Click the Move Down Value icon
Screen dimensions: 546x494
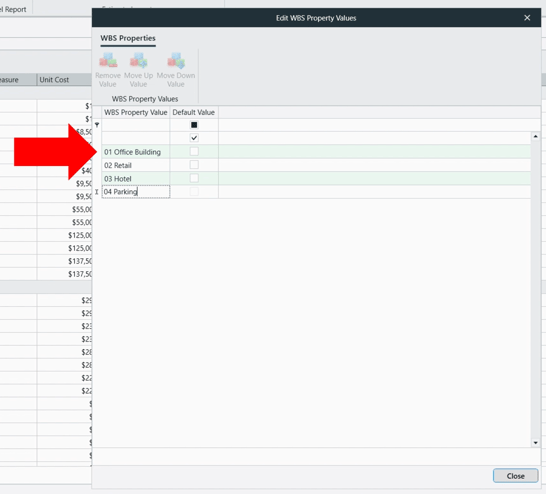coord(176,61)
